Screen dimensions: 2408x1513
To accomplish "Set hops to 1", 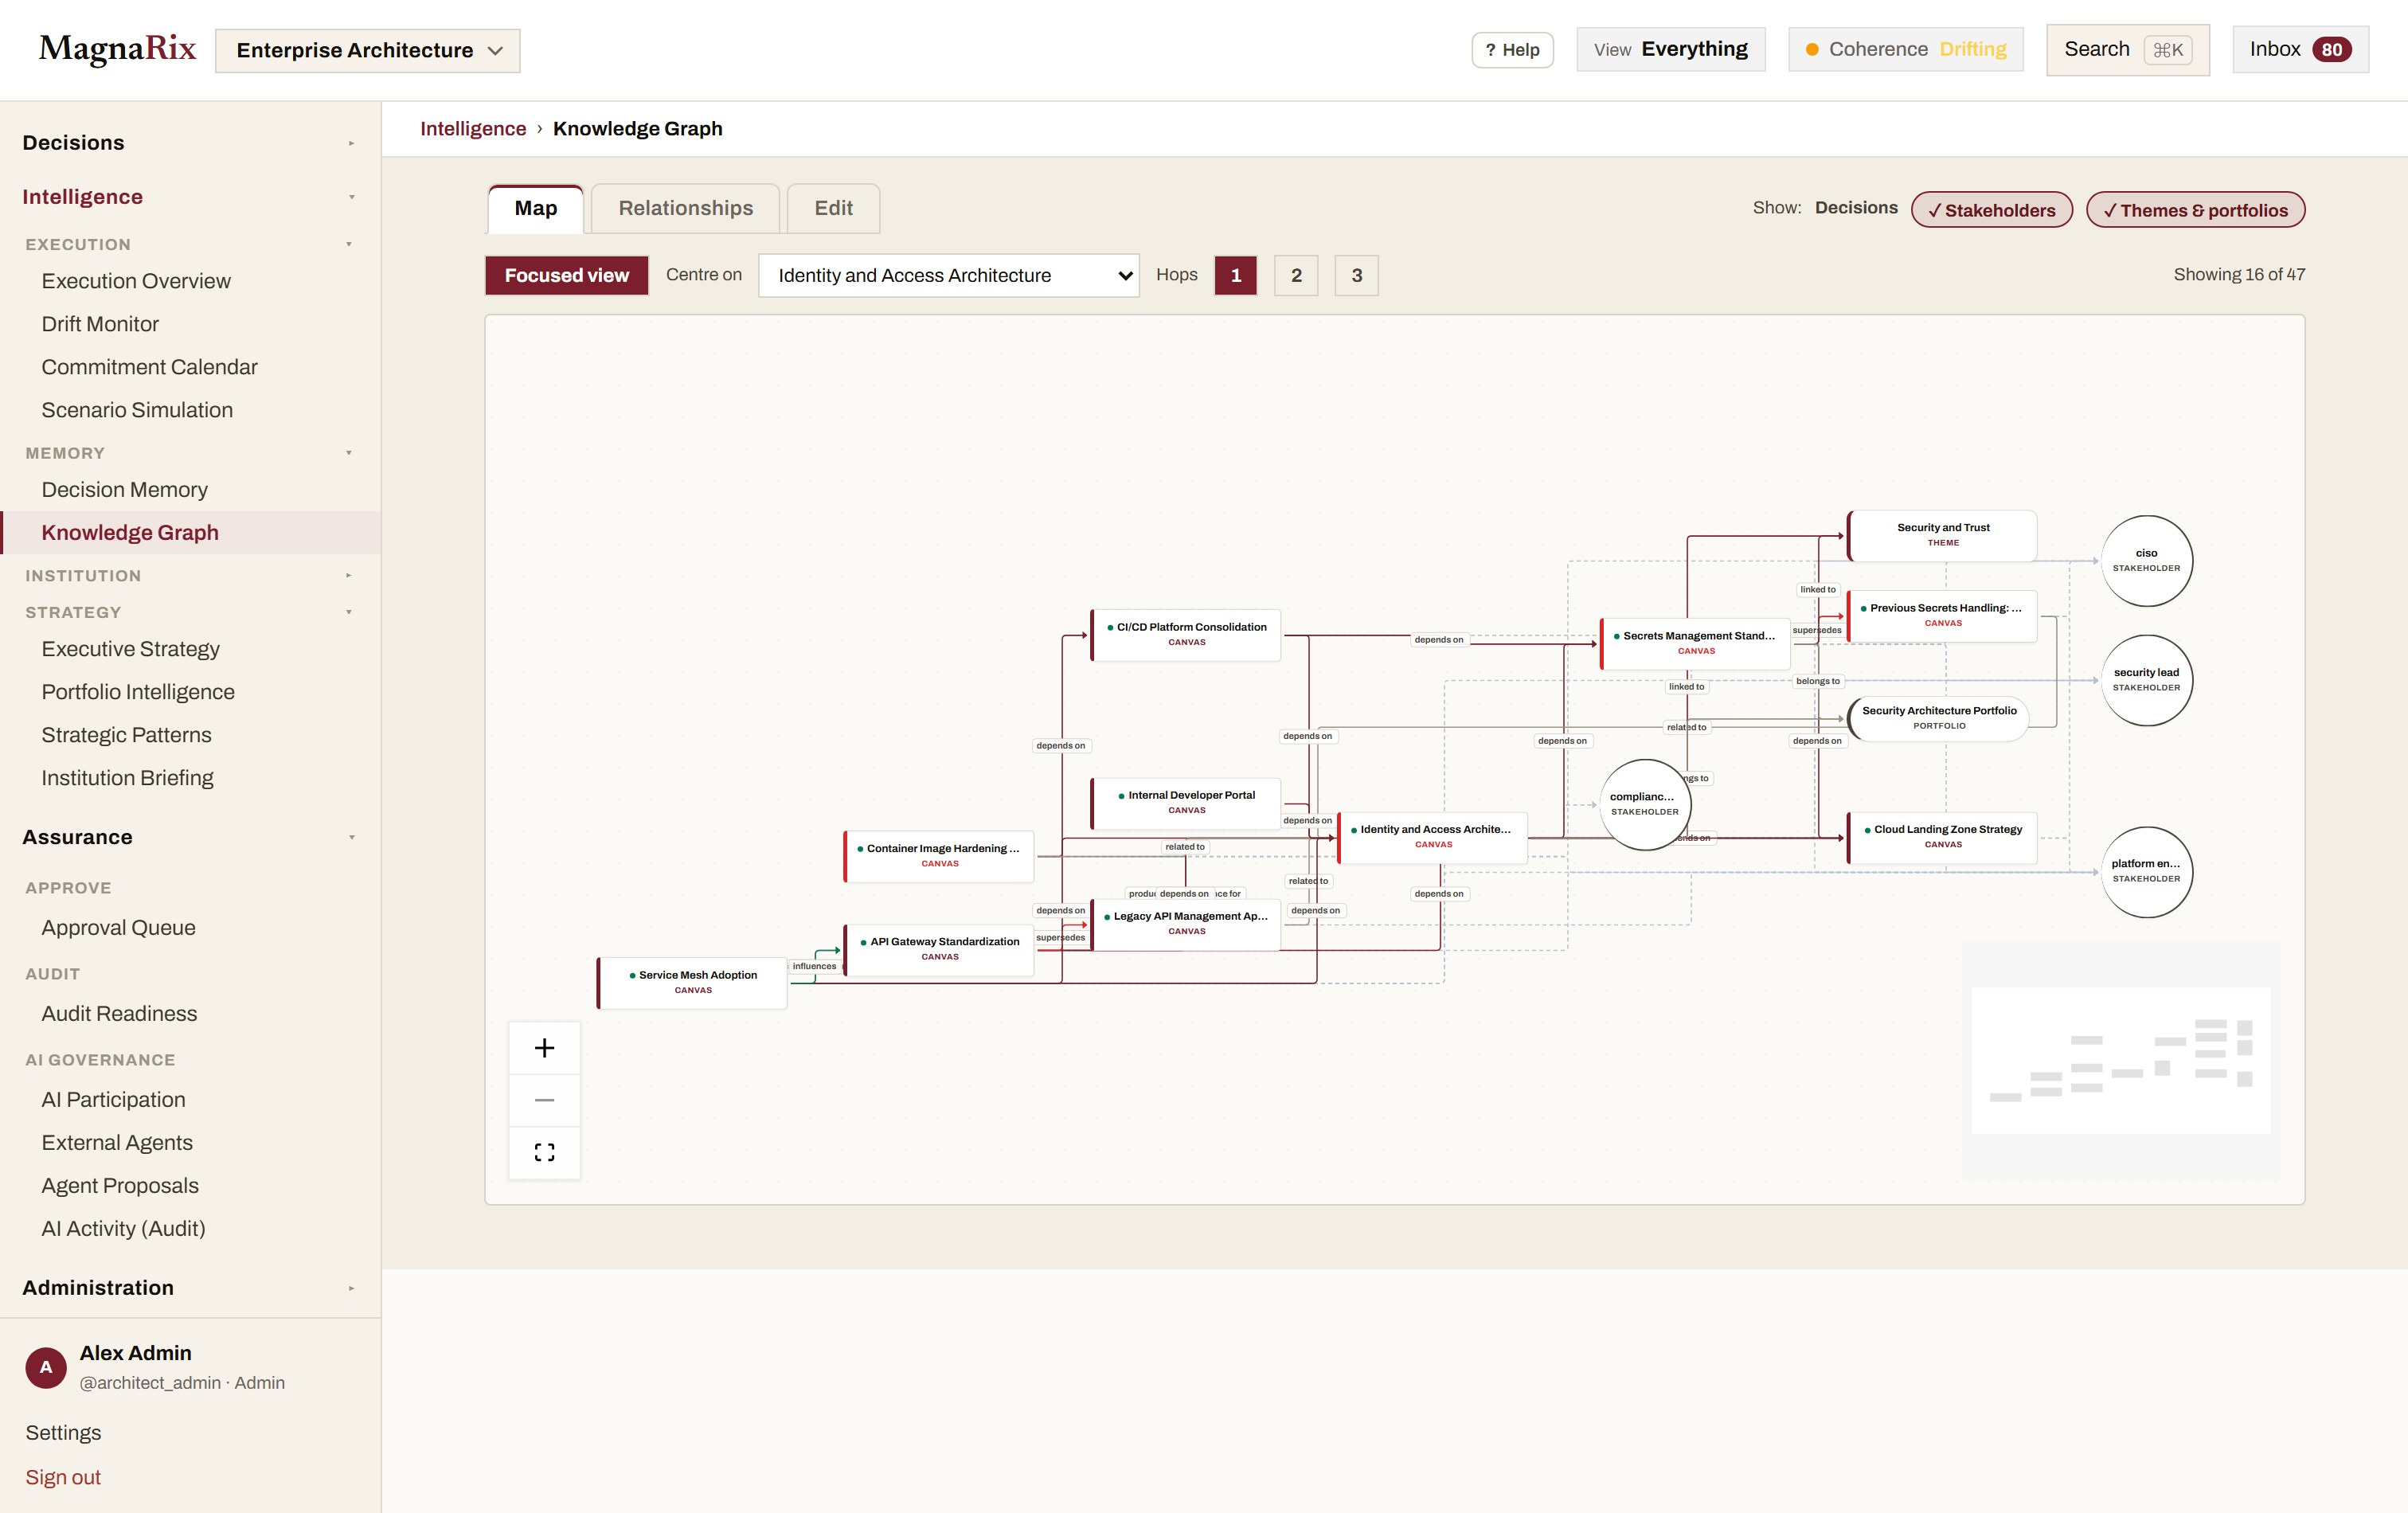I will coord(1236,275).
